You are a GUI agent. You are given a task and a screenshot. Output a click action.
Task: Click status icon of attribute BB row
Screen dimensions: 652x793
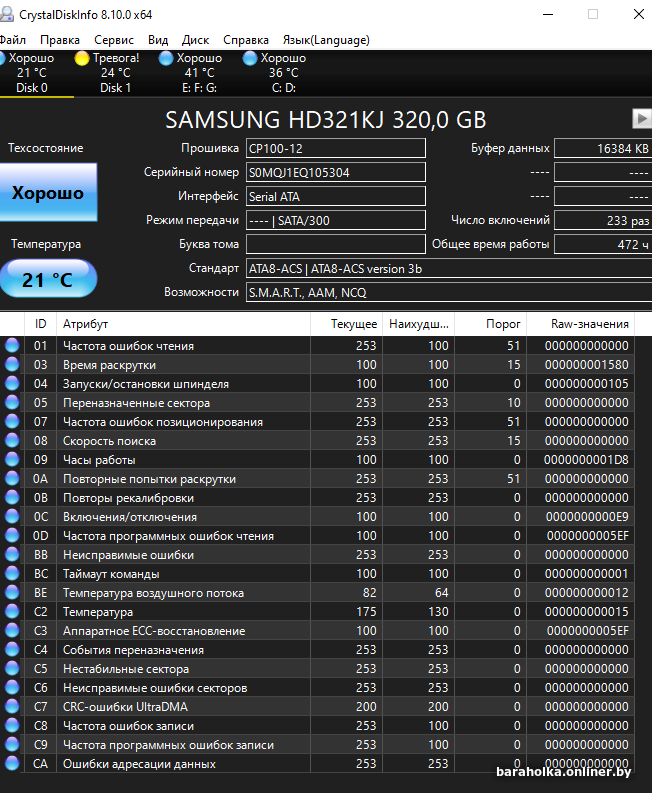(x=12, y=554)
